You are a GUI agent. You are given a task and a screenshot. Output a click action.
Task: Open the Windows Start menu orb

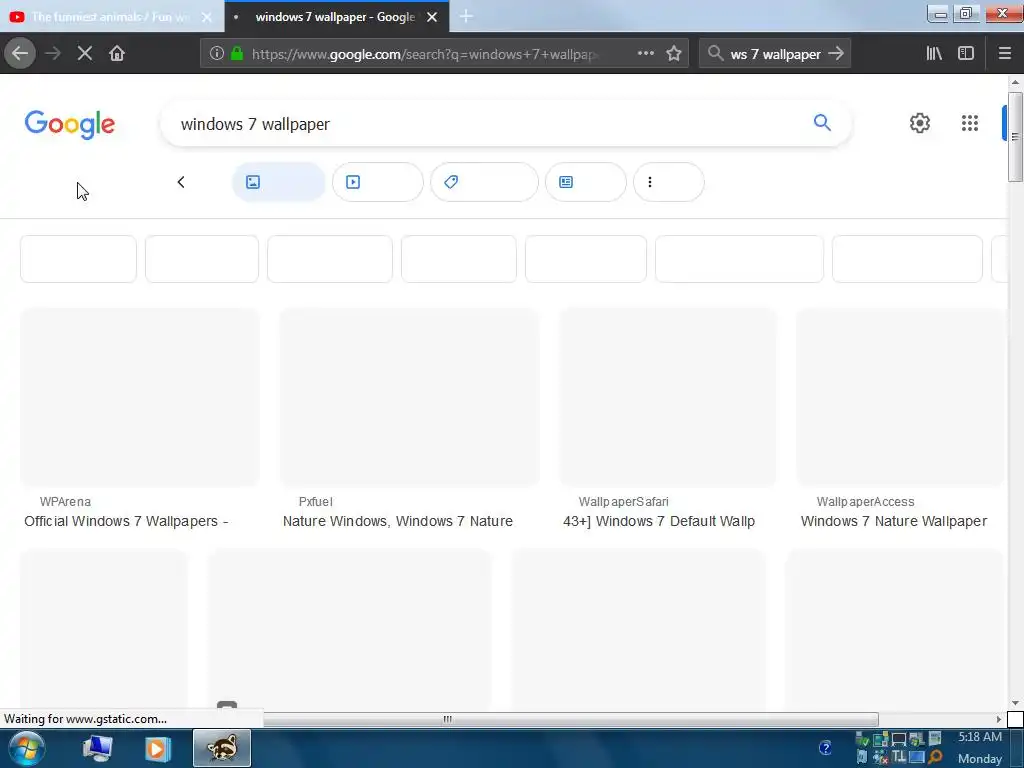coord(27,748)
